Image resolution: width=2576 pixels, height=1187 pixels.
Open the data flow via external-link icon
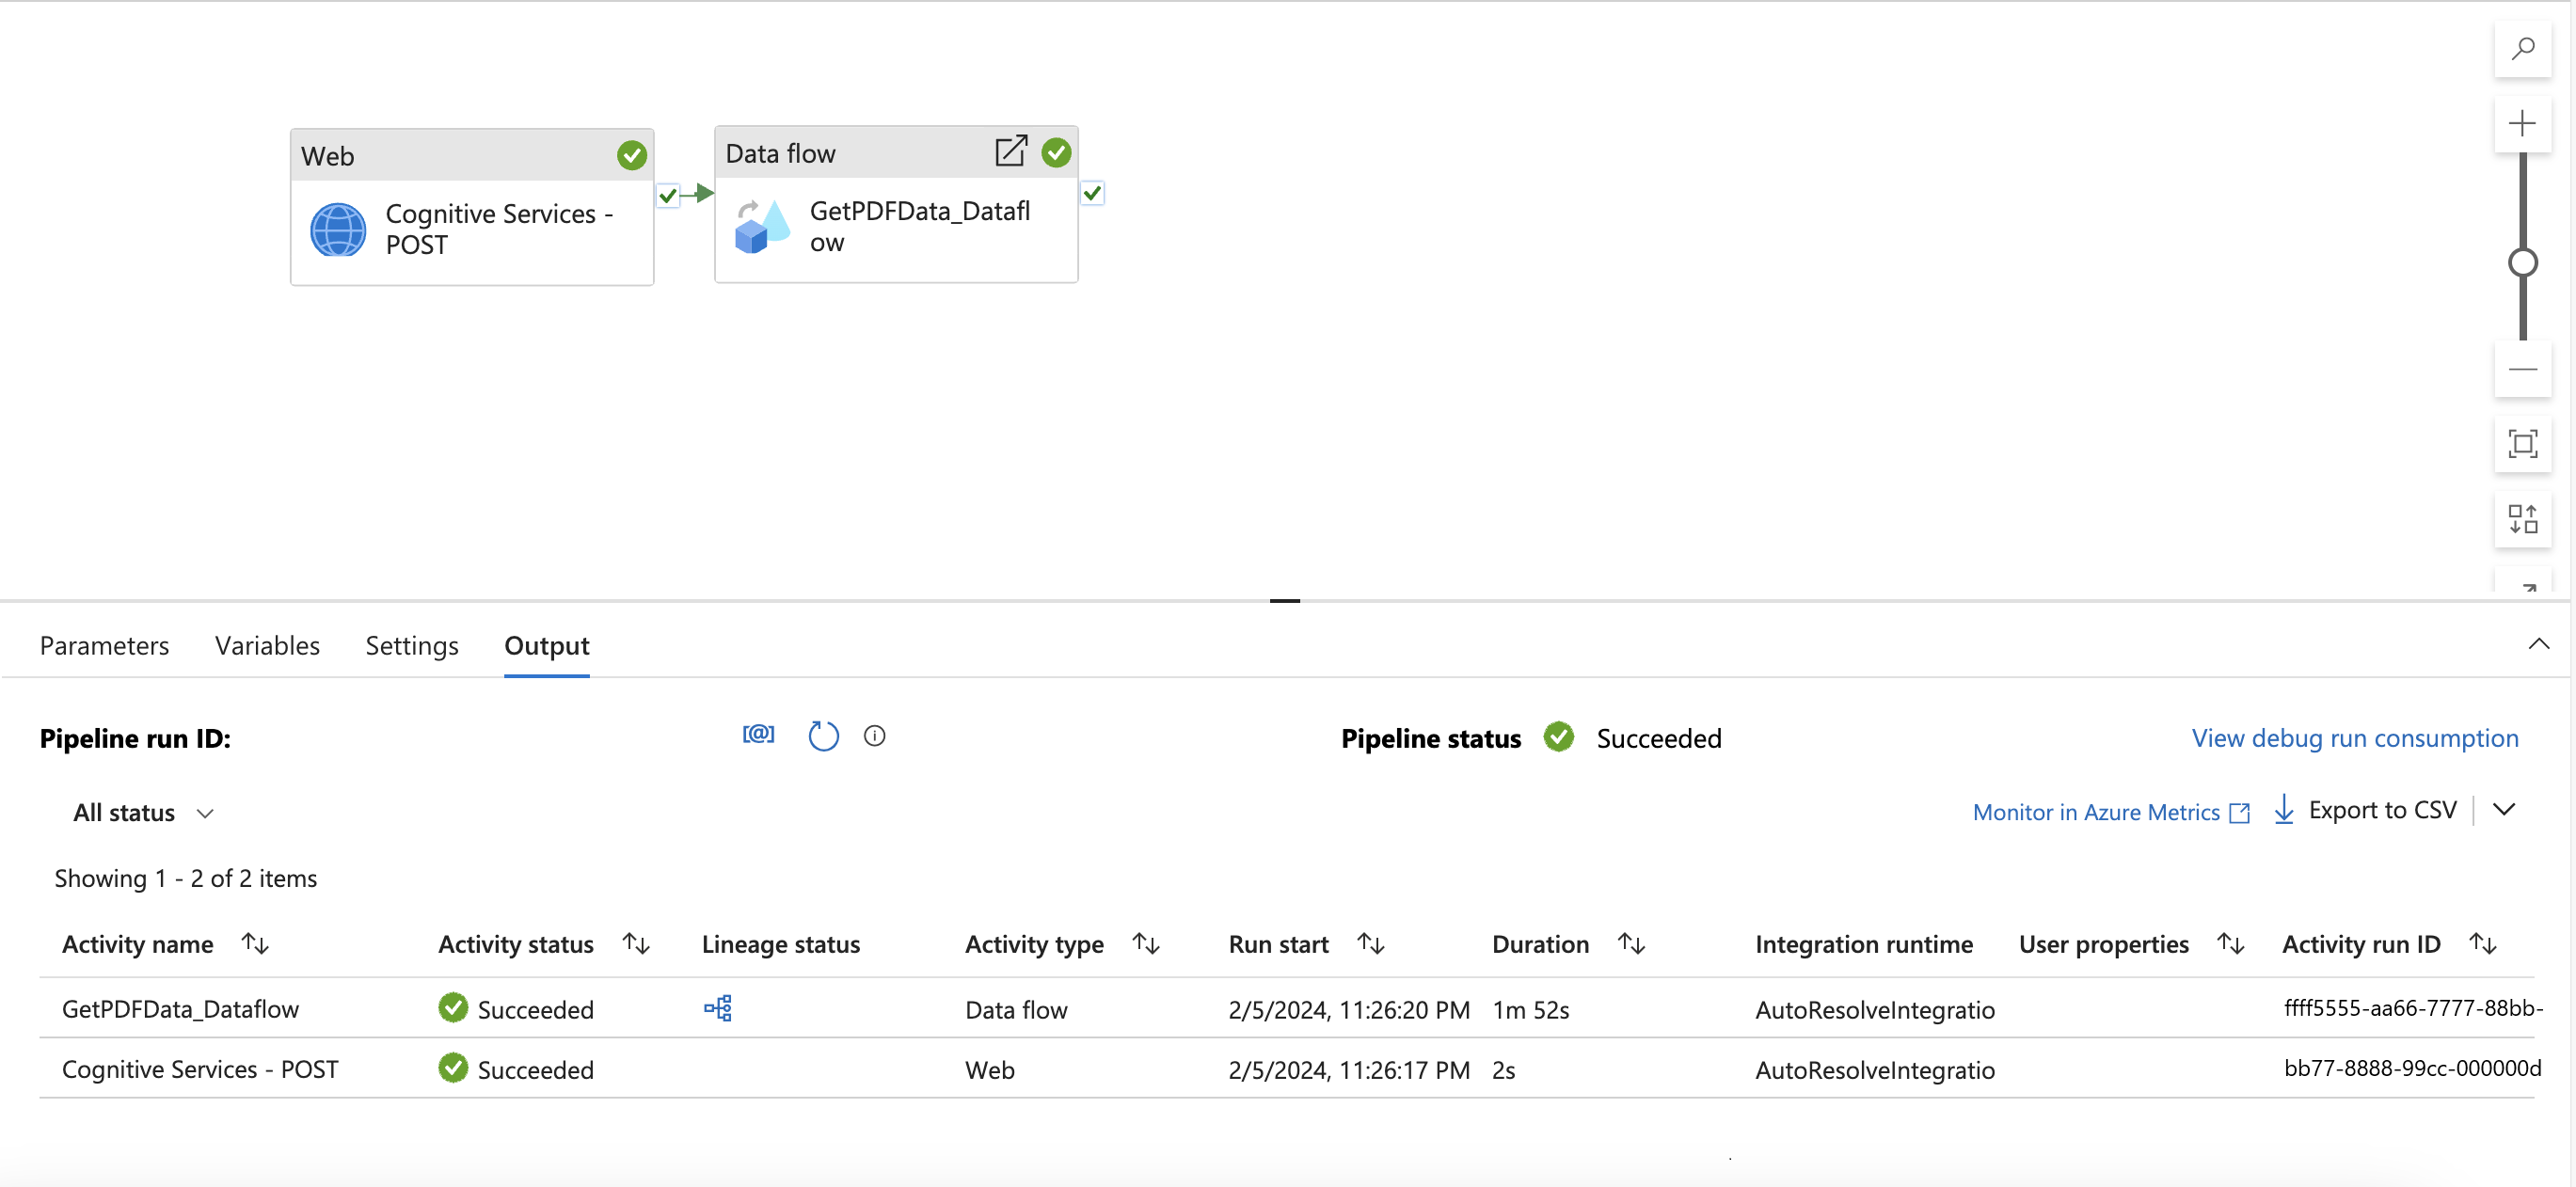pos(1010,151)
